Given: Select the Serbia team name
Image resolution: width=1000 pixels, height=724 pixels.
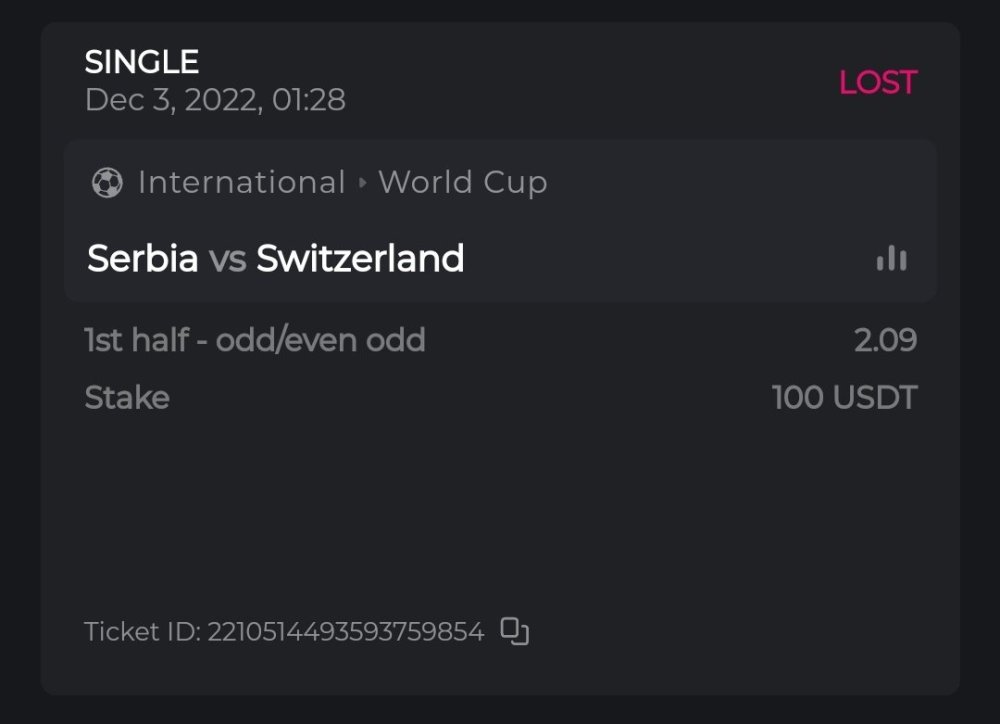Looking at the screenshot, I should [143, 259].
